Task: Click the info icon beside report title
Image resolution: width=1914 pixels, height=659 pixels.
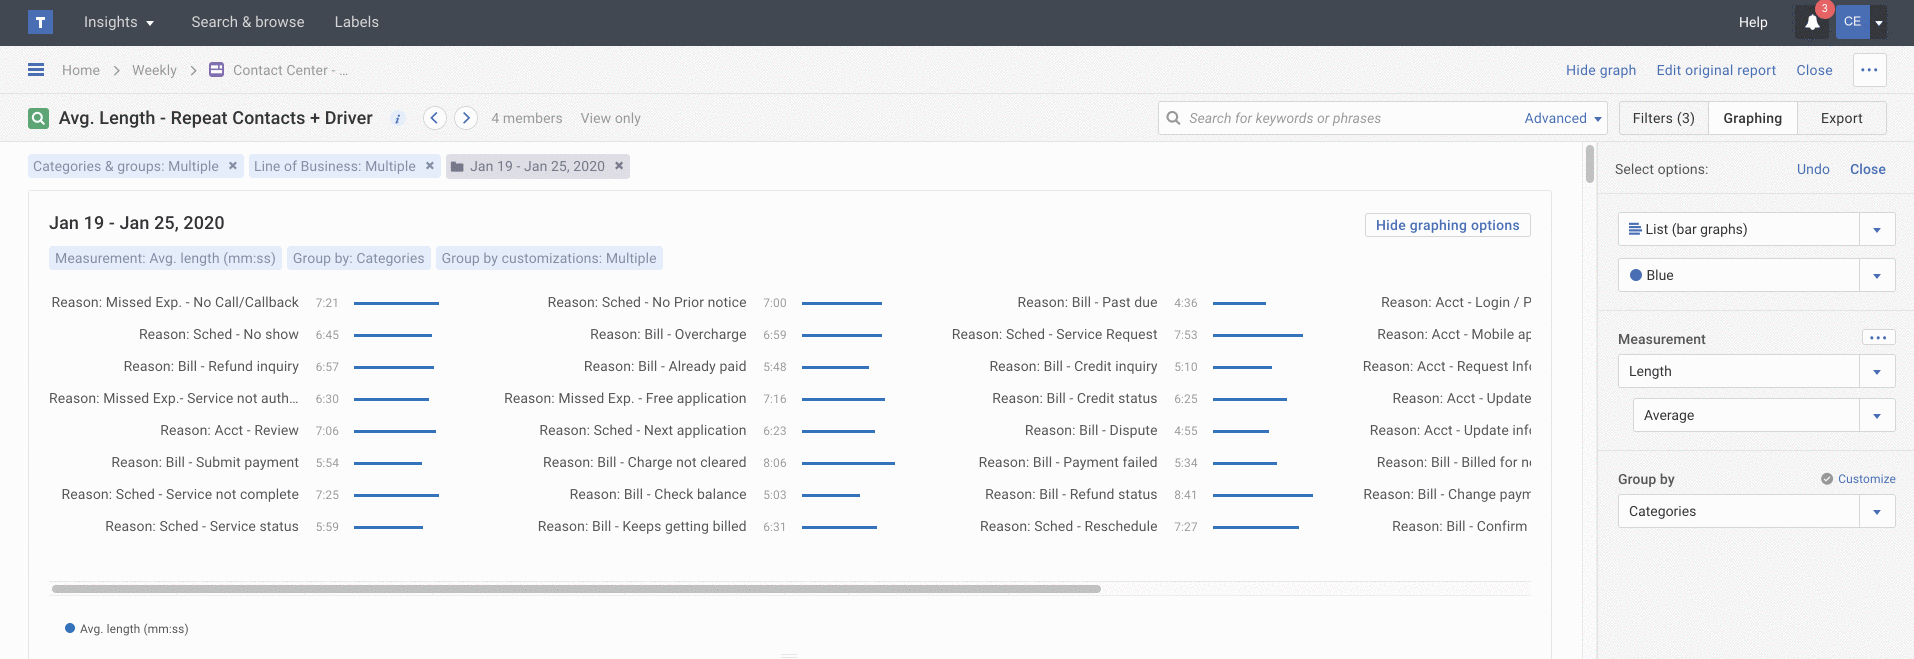Action: coord(397,119)
